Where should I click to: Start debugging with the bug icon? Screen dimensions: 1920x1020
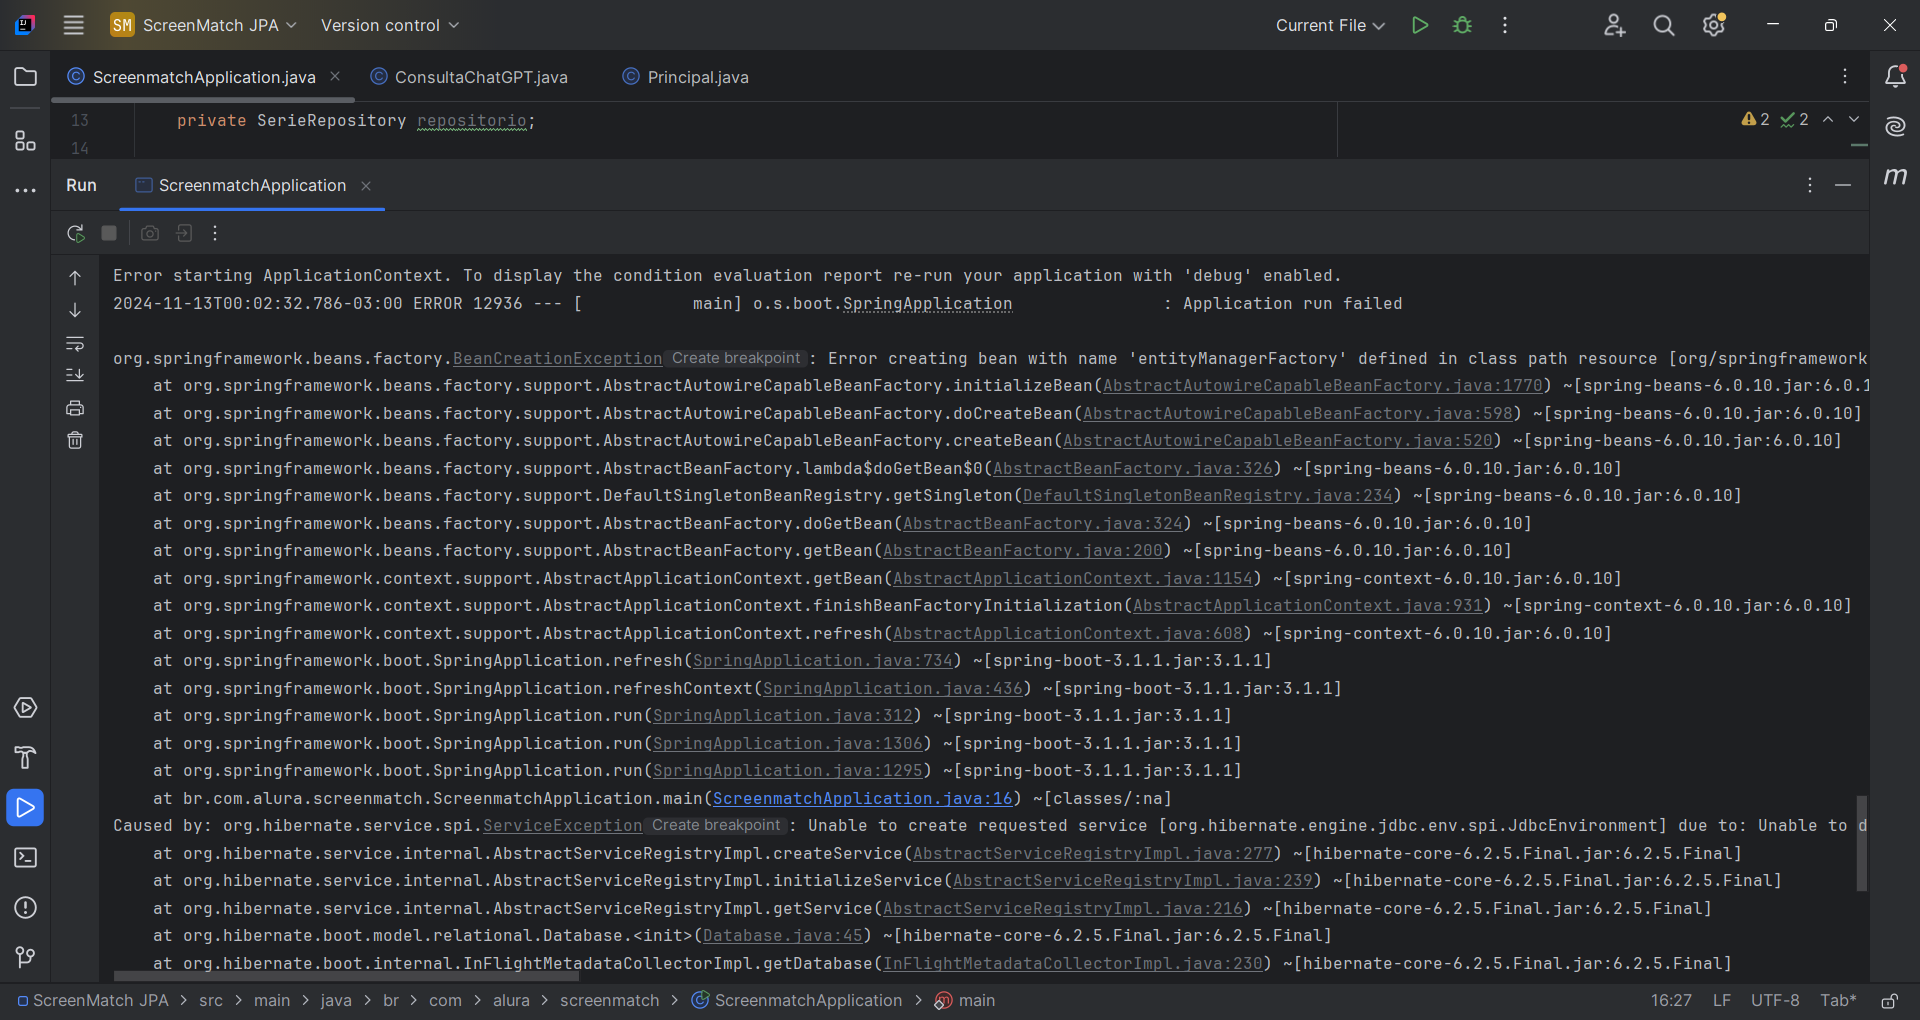point(1462,25)
